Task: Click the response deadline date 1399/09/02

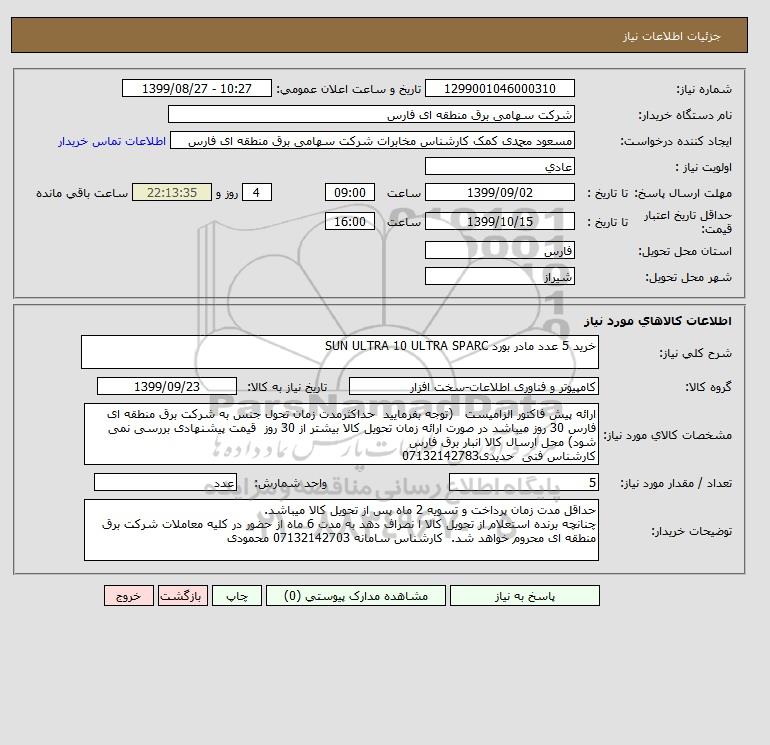Action: tap(499, 193)
